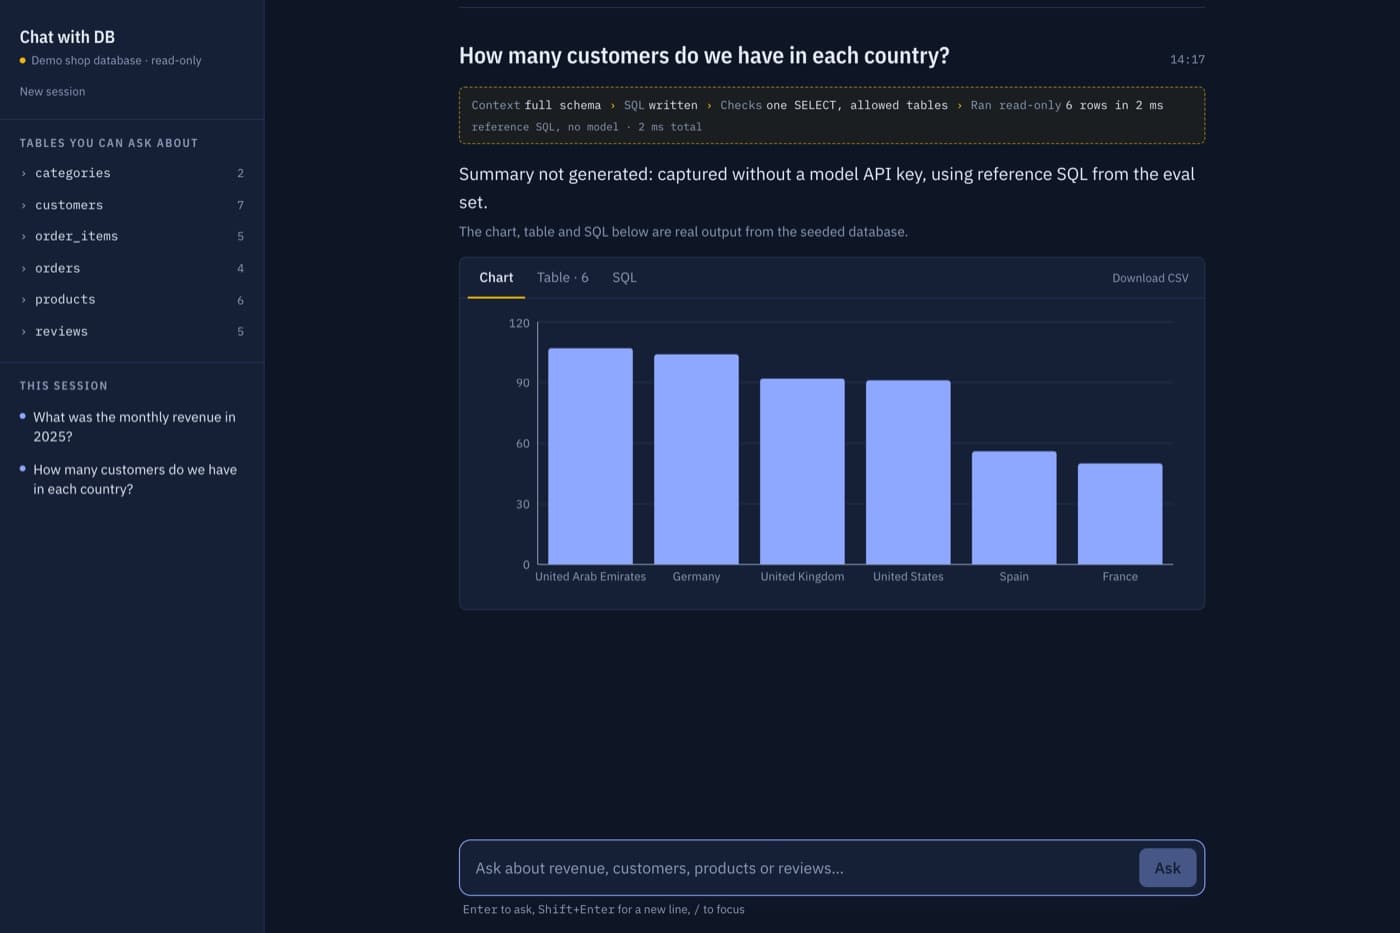The height and width of the screenshot is (933, 1400).
Task: Click the question heading about customers per country
Action: click(x=704, y=56)
